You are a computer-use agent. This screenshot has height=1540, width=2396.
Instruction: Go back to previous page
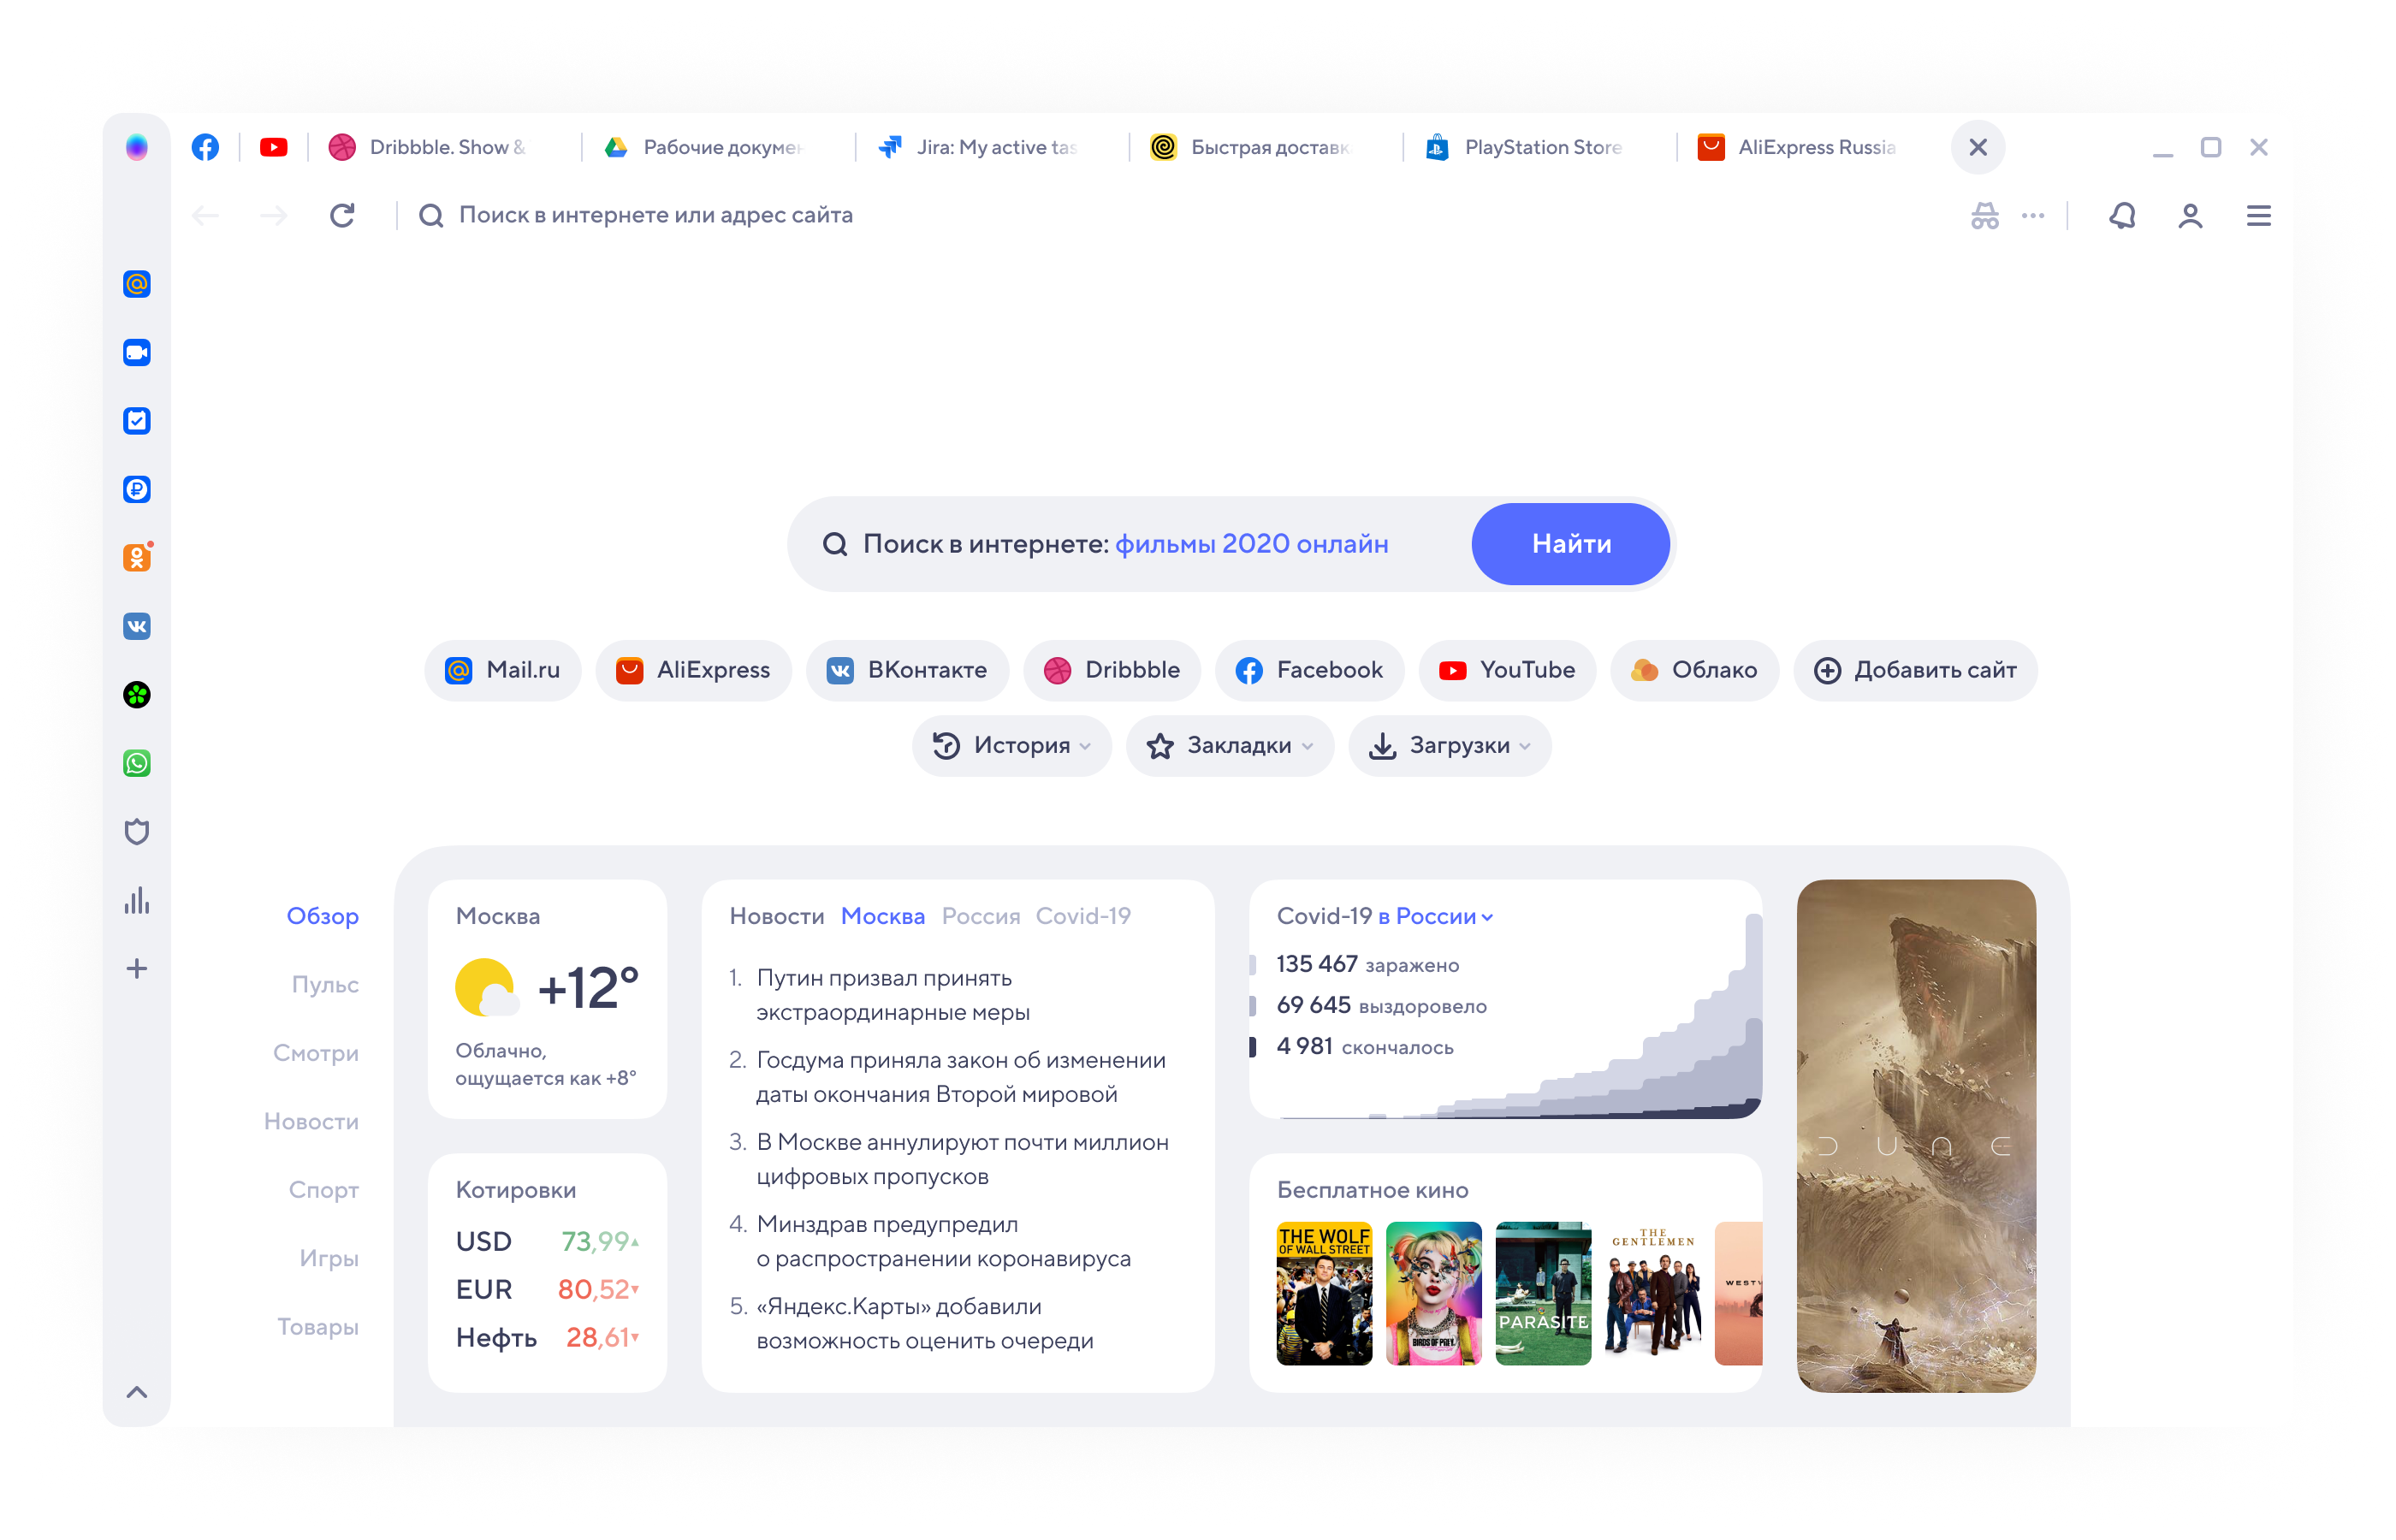(205, 215)
